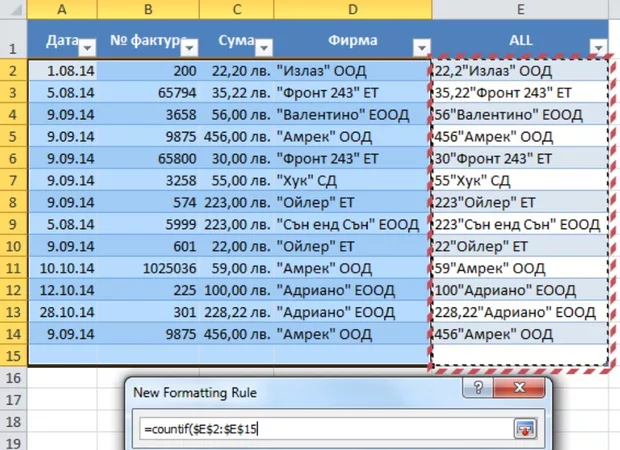Select row 2 header
Image resolution: width=620 pixels, height=450 pixels.
pyautogui.click(x=14, y=70)
